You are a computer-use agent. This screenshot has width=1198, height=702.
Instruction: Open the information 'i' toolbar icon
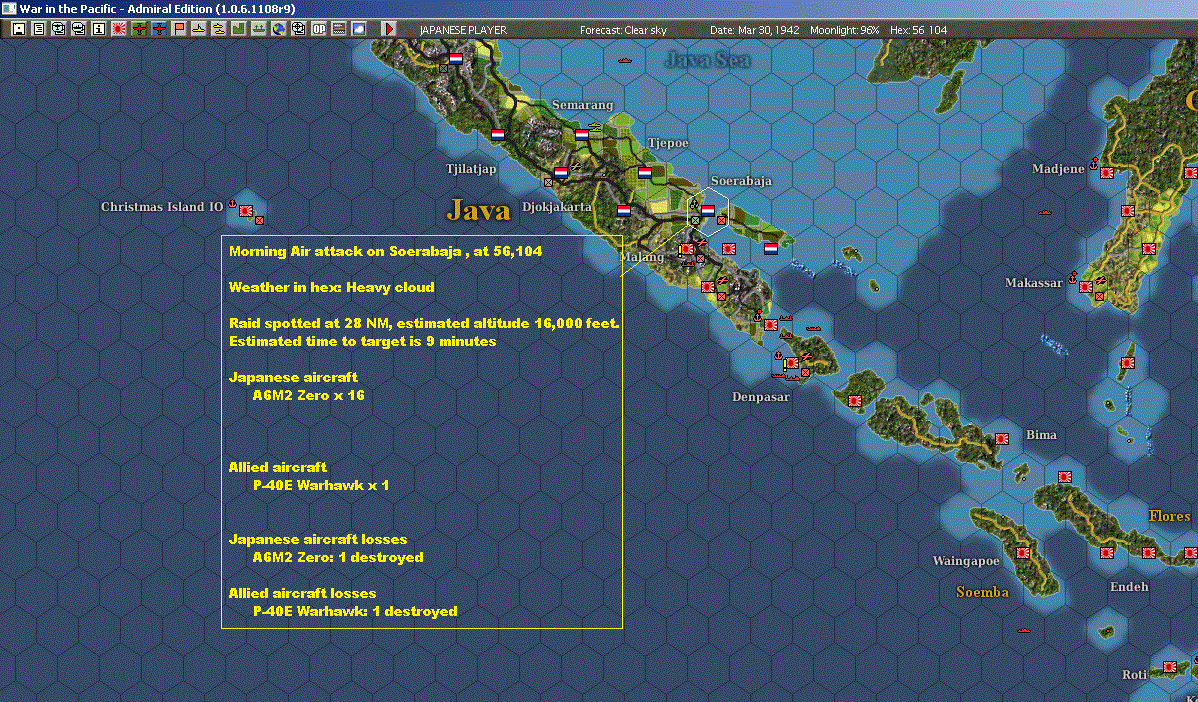99,29
